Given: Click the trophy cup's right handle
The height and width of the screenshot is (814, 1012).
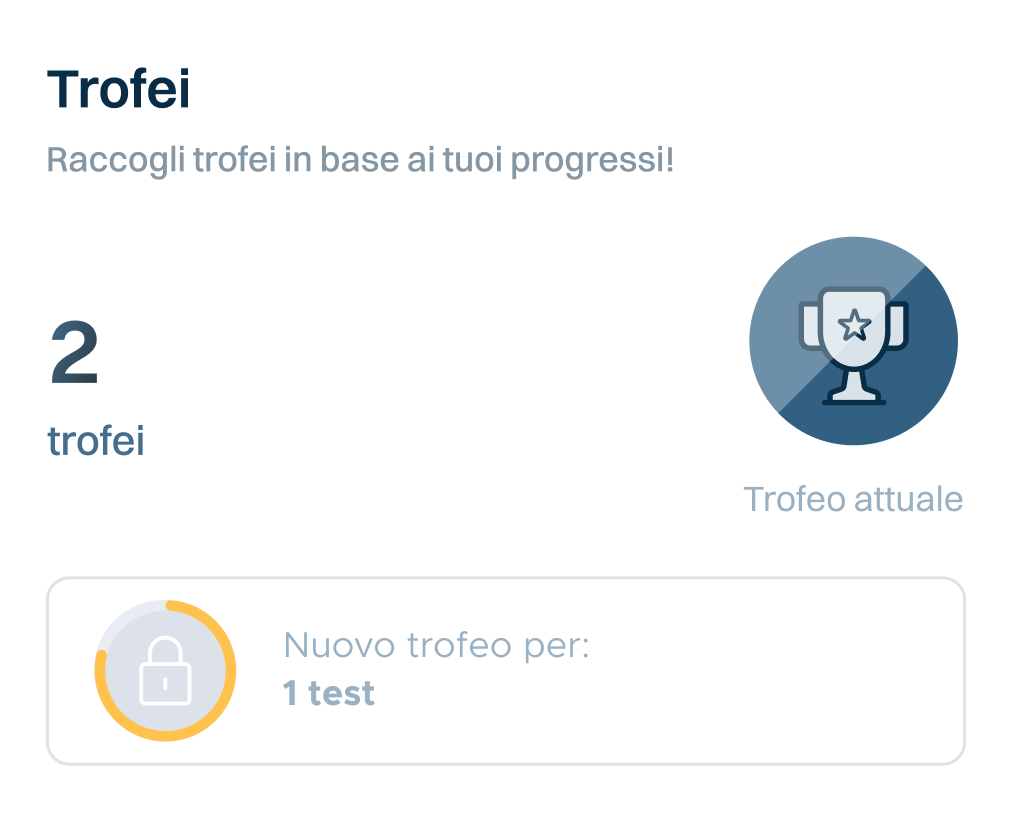Looking at the screenshot, I should pyautogui.click(x=898, y=324).
